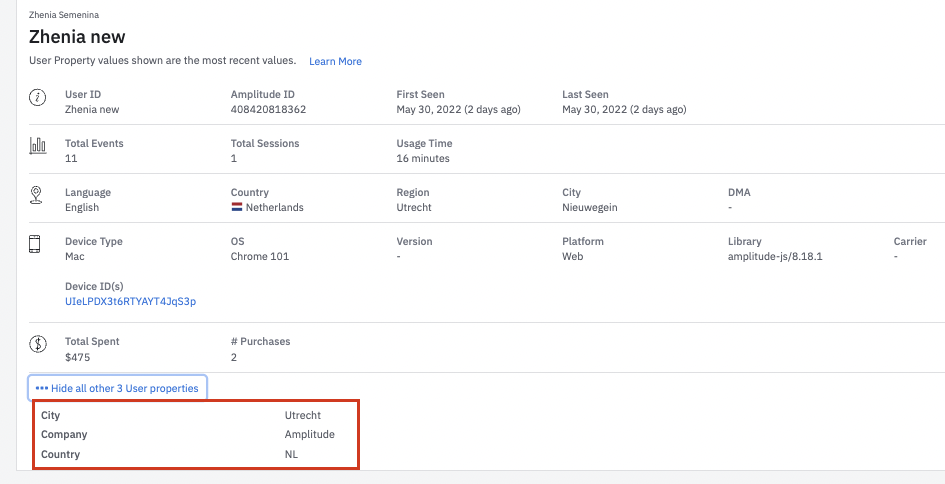The image size is (945, 484).
Task: Click the City value Nieuwegein
Action: pos(590,208)
